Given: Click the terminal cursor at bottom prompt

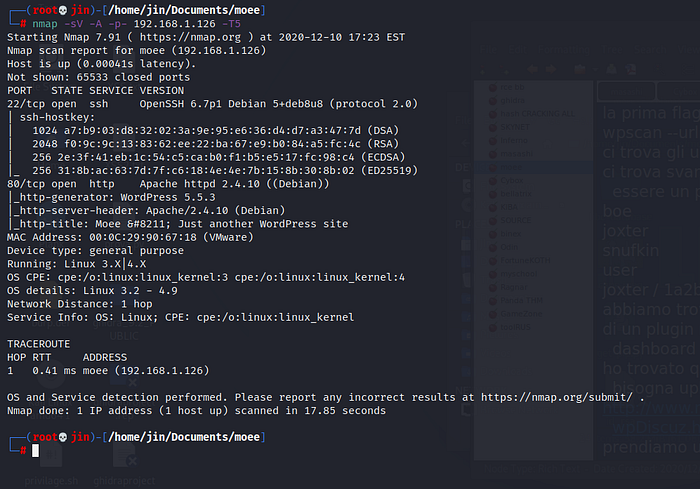Looking at the screenshot, I should 35,451.
